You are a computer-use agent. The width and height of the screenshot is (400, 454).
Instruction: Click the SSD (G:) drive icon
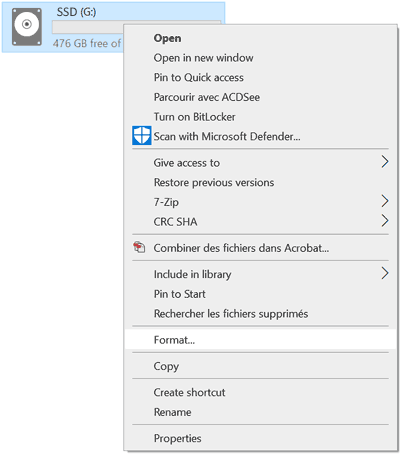[27, 27]
